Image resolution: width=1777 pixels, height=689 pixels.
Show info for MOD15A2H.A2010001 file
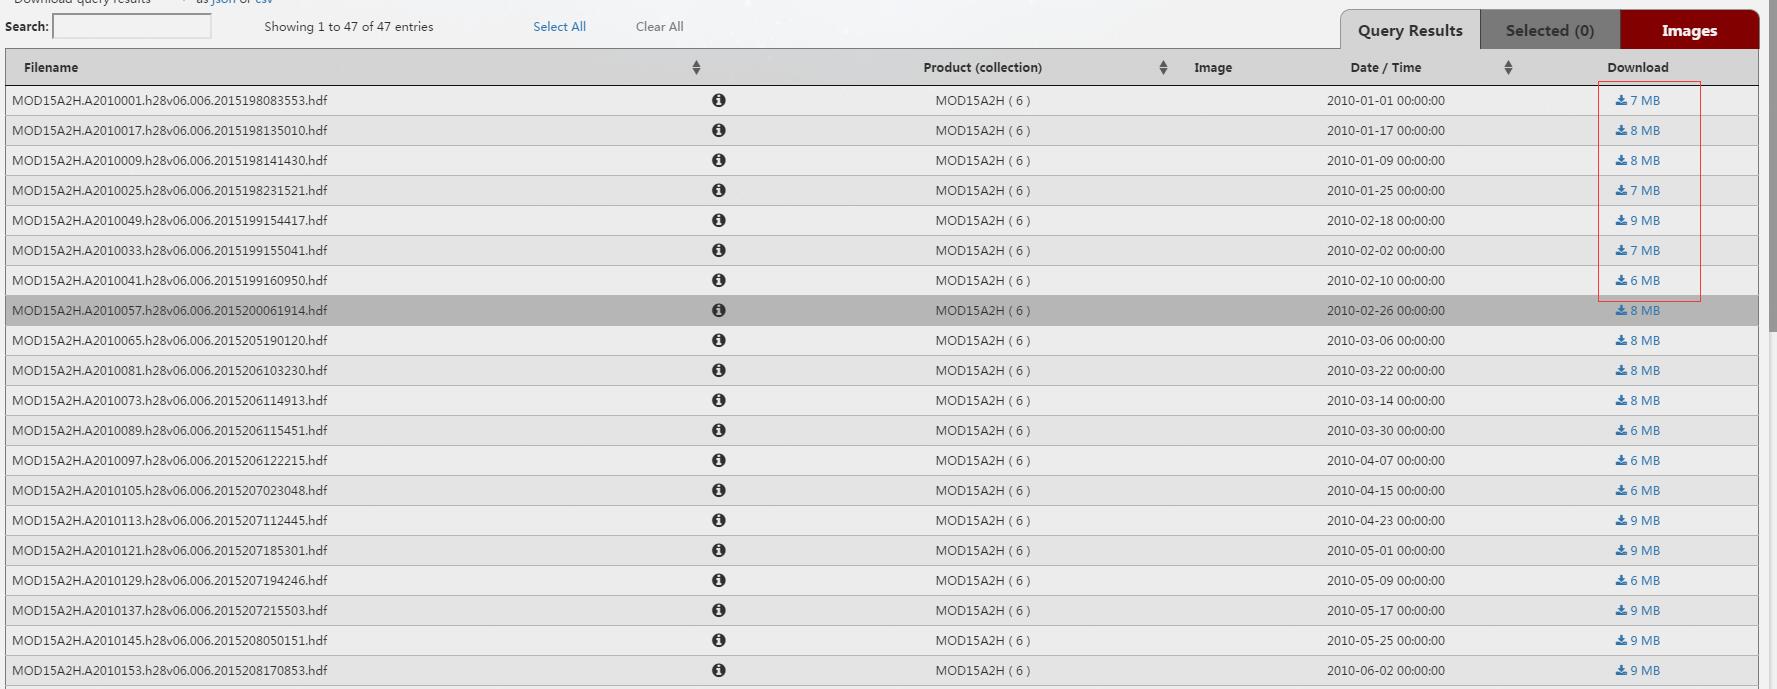pos(718,100)
